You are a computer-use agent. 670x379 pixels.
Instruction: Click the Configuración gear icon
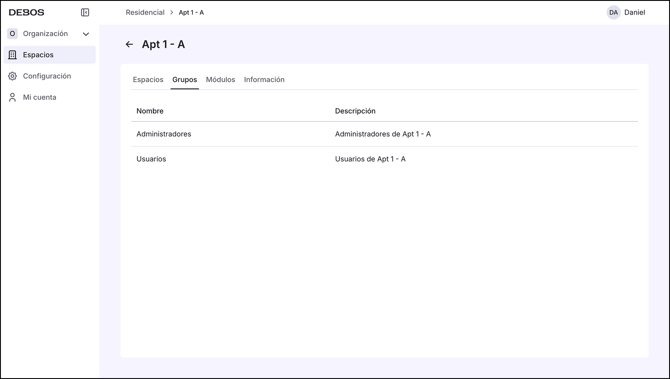(12, 76)
